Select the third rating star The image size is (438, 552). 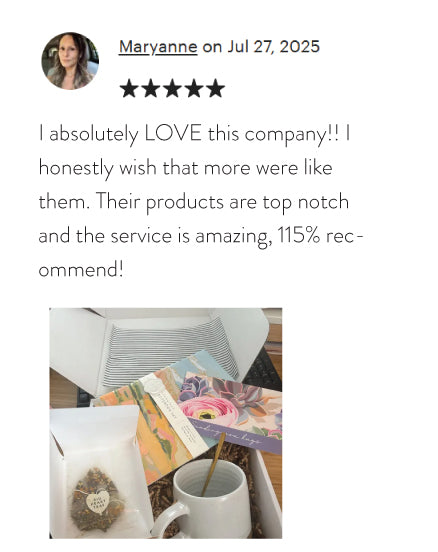pos(173,88)
